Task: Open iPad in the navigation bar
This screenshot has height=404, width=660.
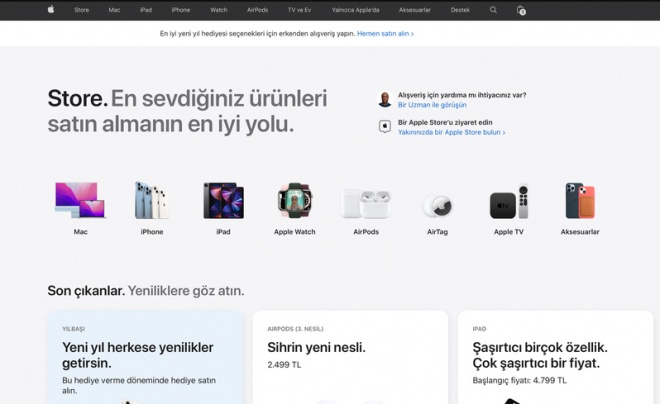Action: click(x=146, y=10)
